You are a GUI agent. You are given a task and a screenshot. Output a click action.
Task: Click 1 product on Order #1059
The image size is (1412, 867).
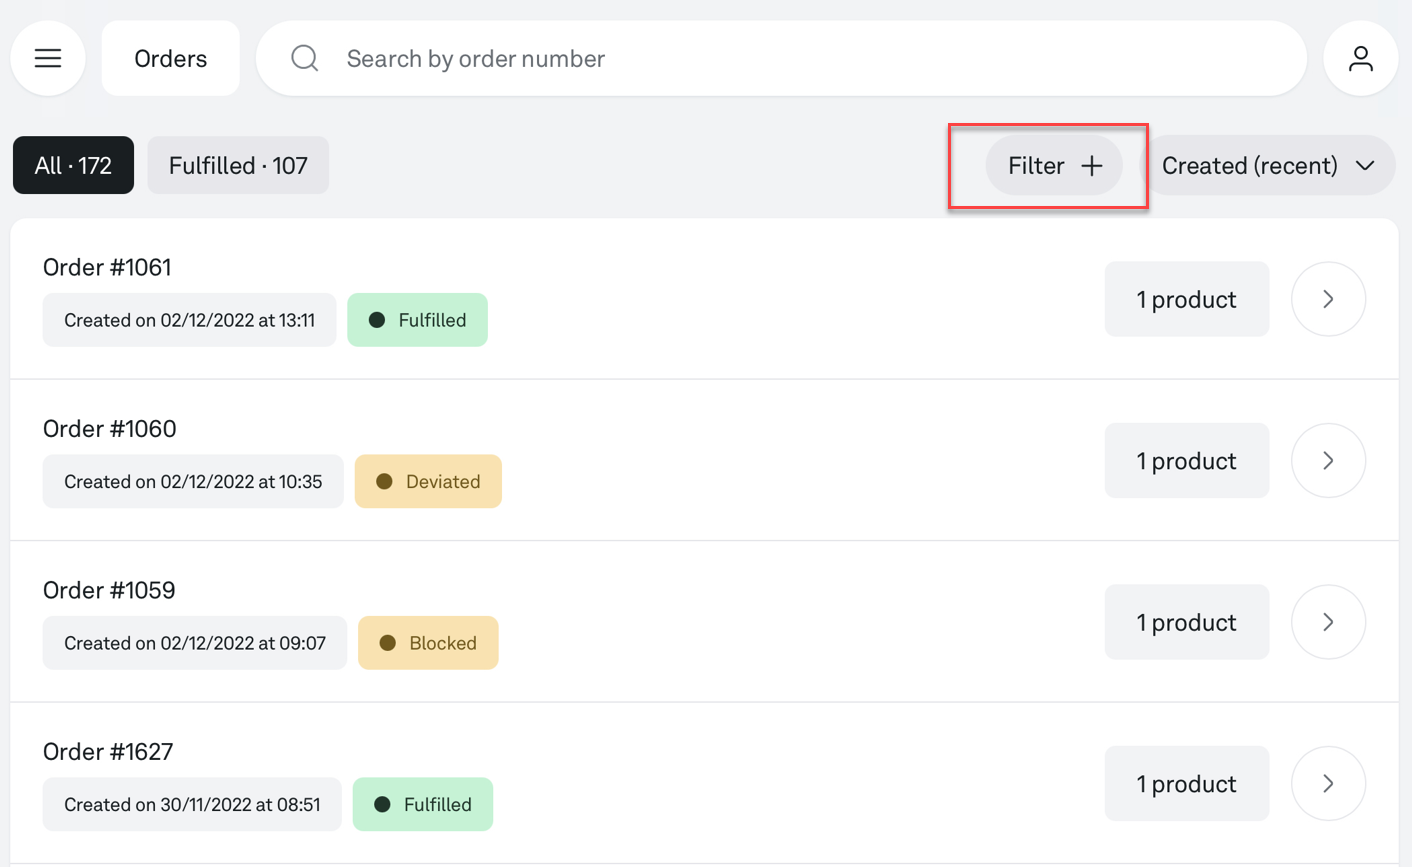tap(1186, 622)
